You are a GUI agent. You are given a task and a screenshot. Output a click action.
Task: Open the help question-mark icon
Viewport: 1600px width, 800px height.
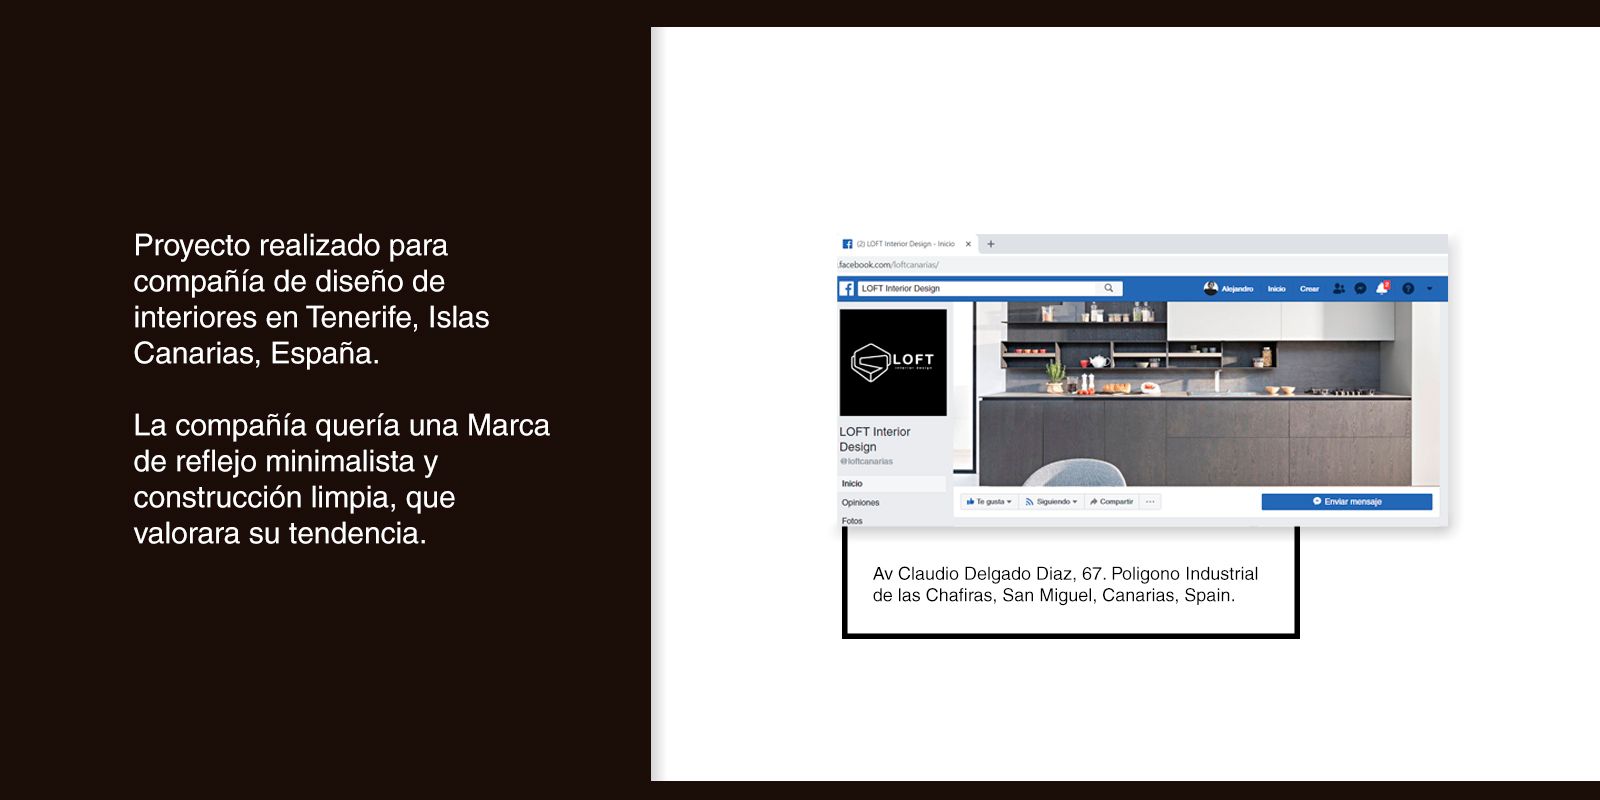[x=1408, y=288]
